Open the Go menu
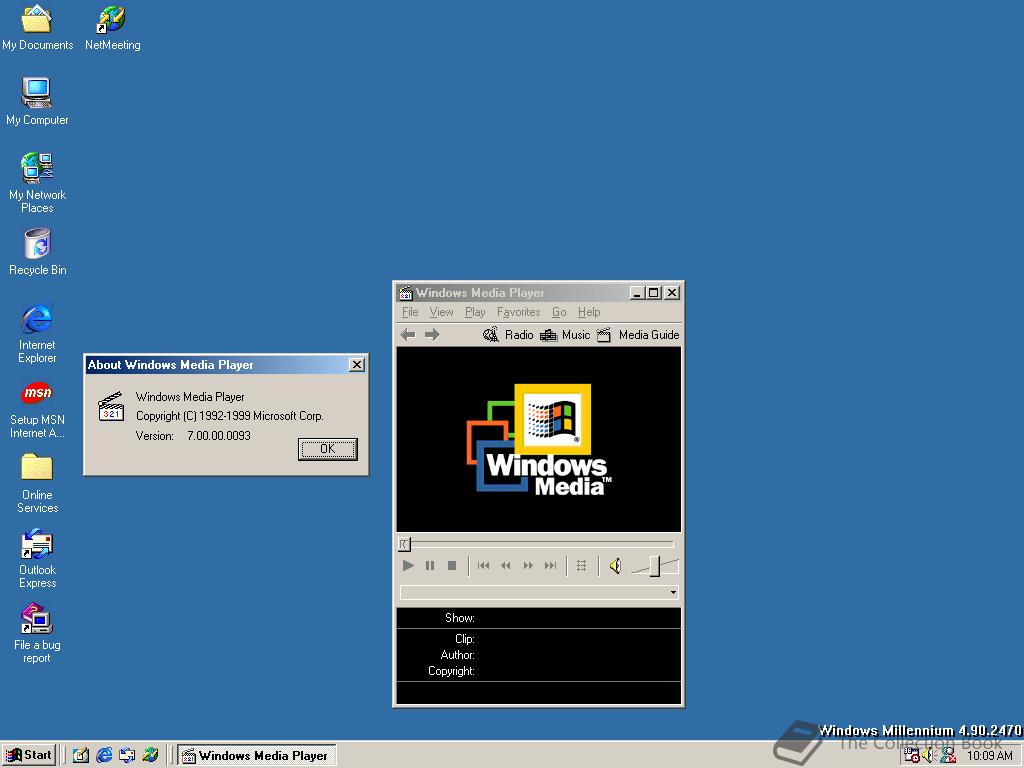1024x768 pixels. coord(559,312)
